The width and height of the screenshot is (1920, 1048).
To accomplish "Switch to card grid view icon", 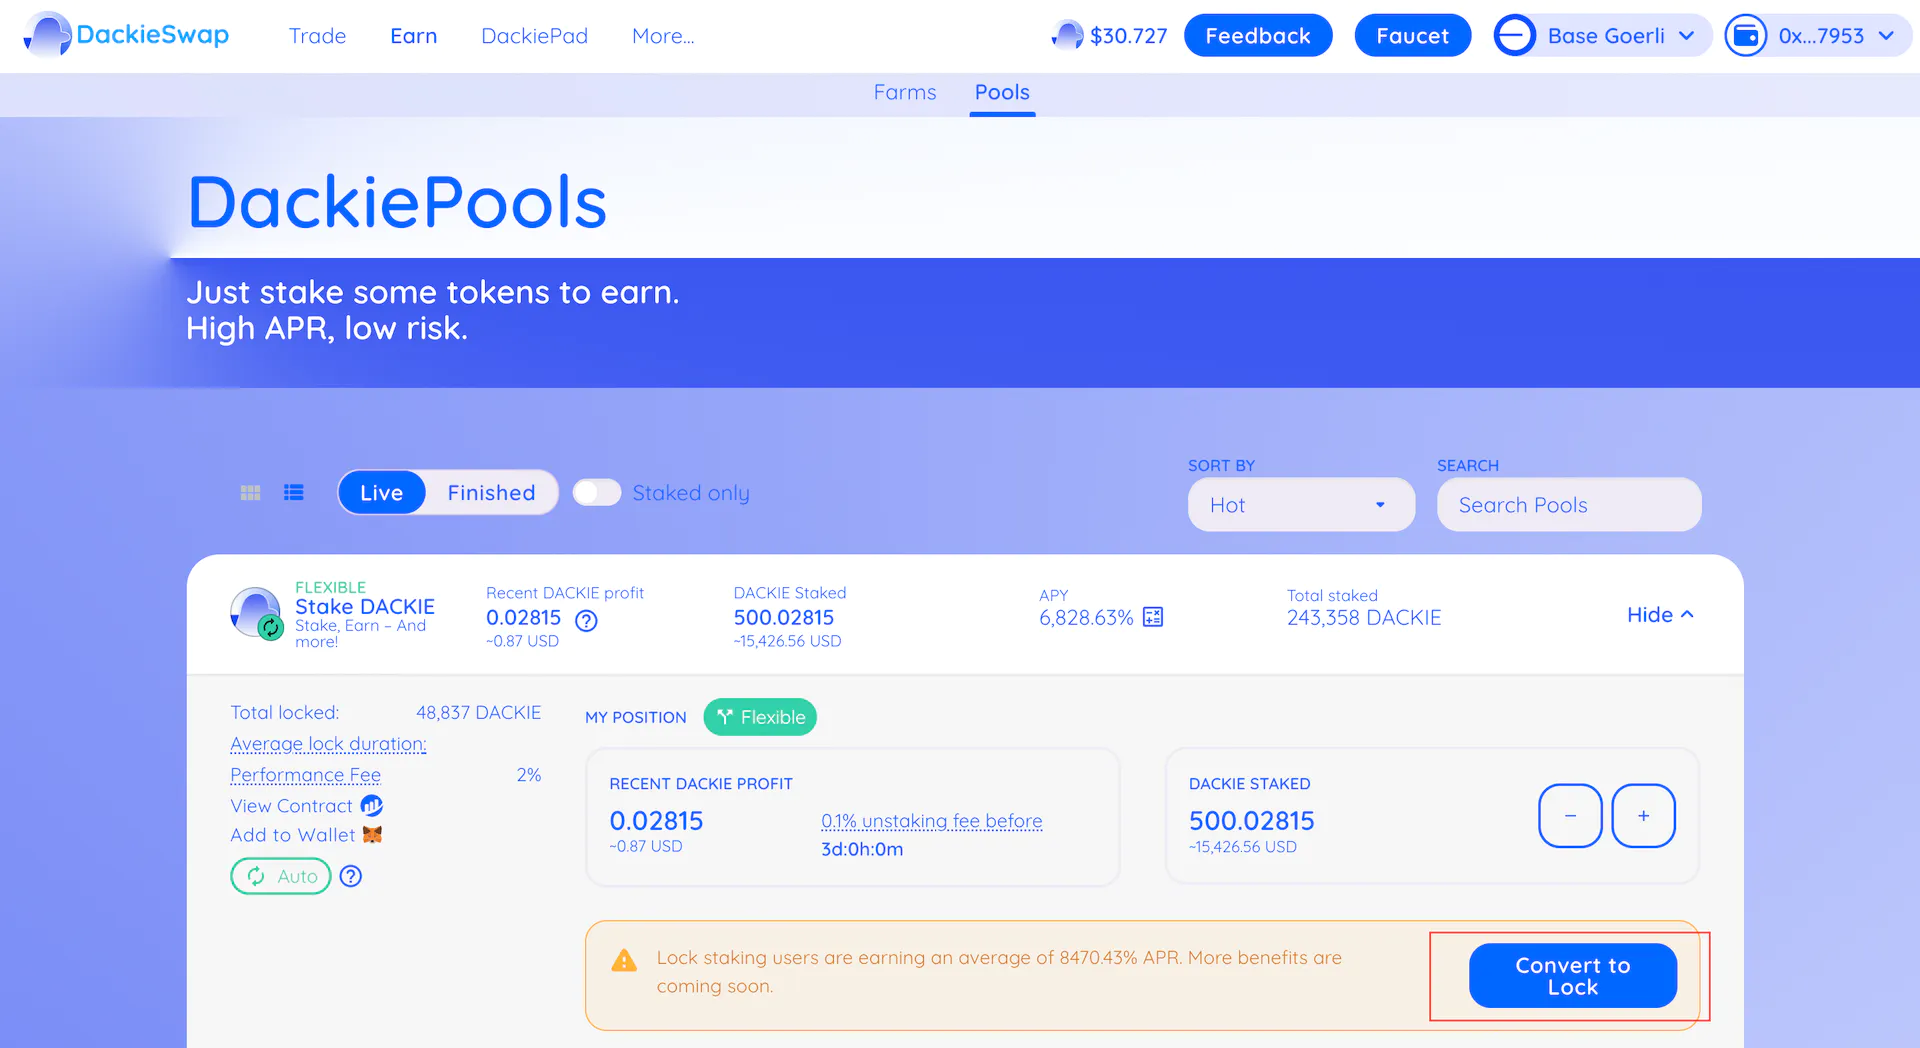I will pos(250,493).
